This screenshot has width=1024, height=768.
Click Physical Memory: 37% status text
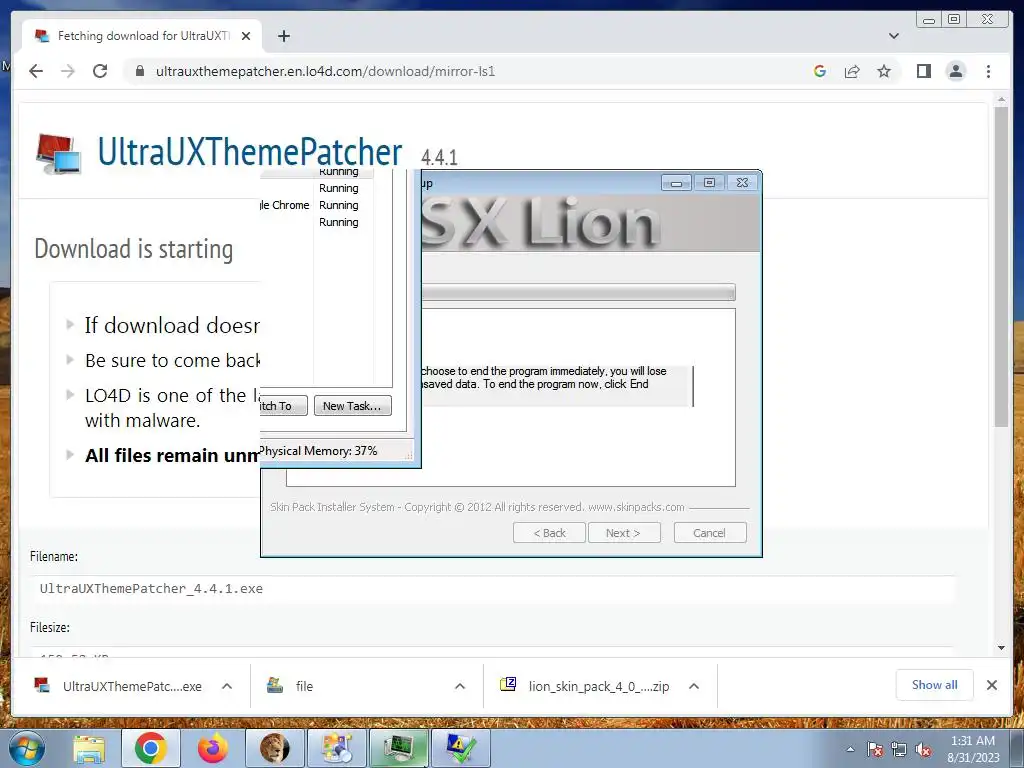tap(319, 451)
